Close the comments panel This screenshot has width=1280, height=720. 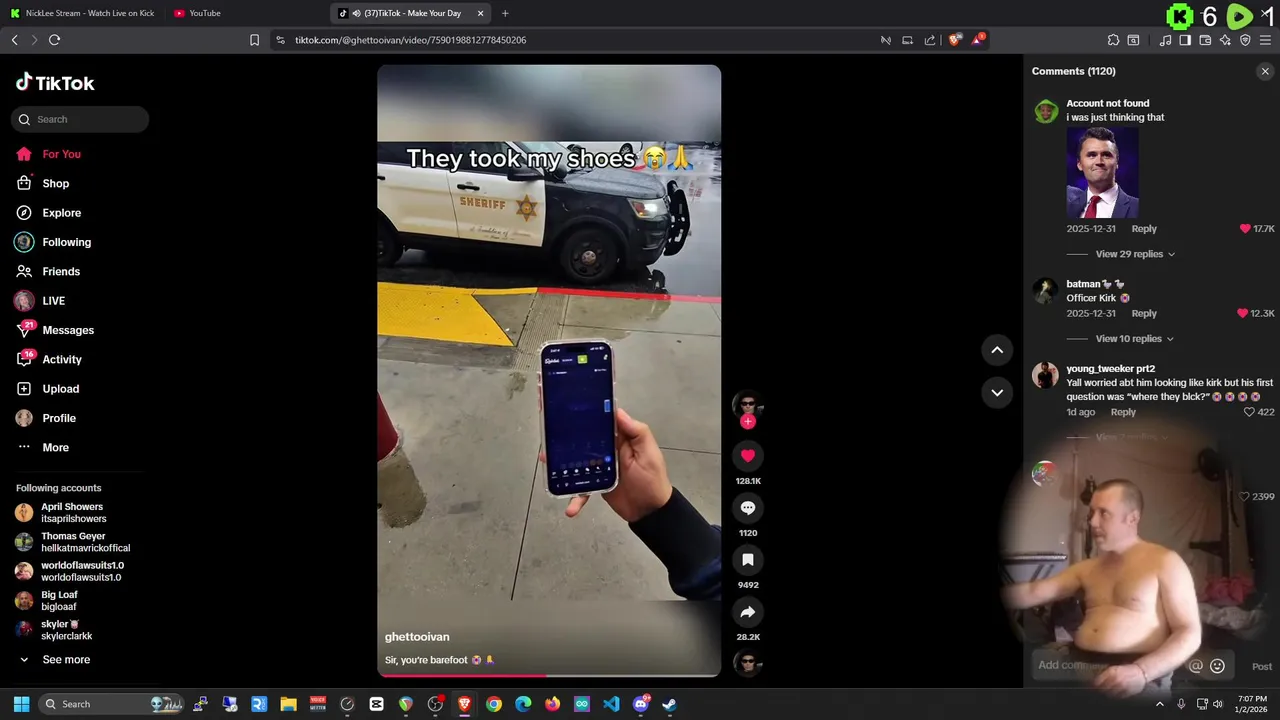click(1265, 71)
